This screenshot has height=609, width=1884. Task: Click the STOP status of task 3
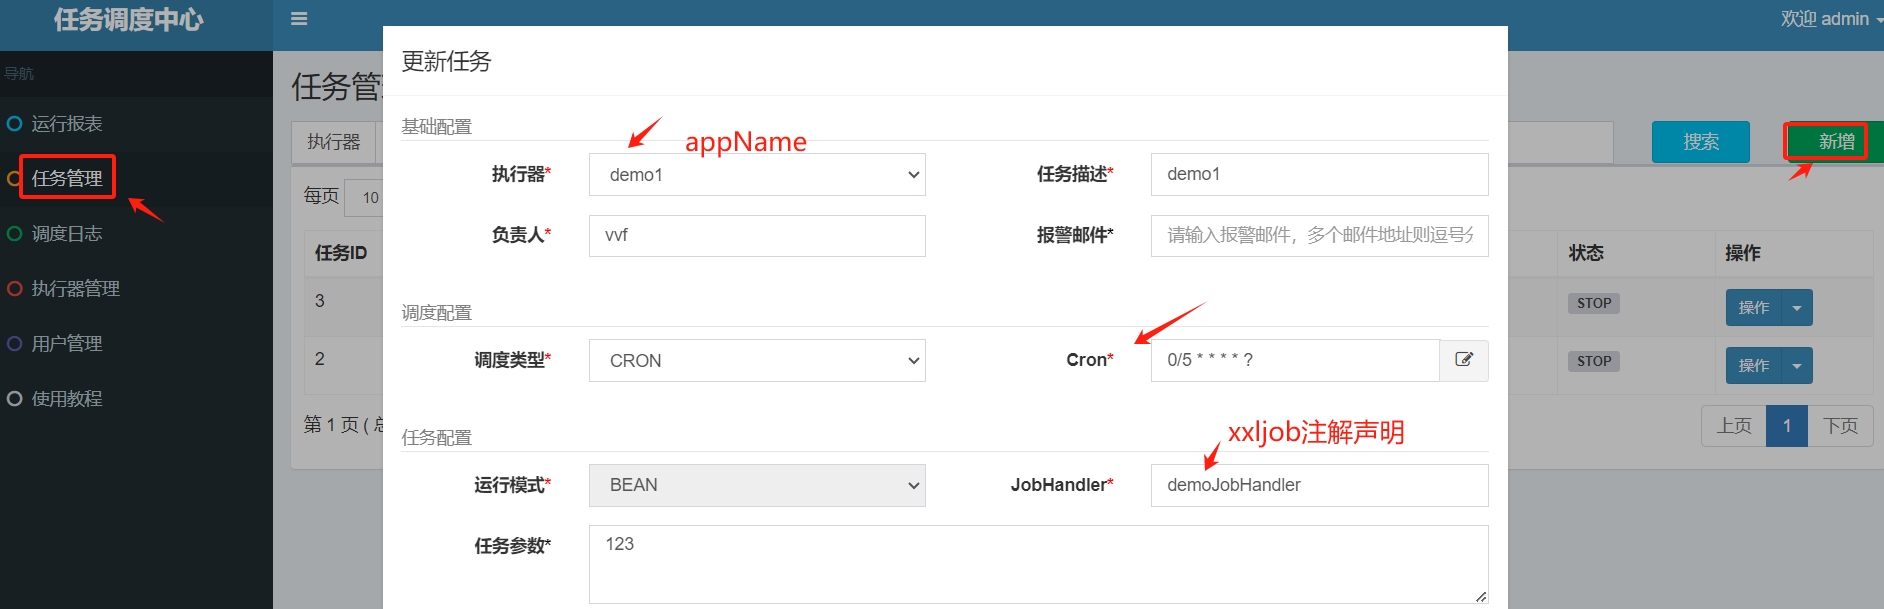pyautogui.click(x=1594, y=303)
